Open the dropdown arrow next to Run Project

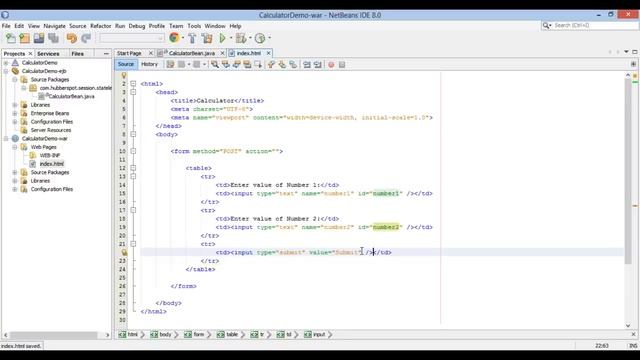[x=231, y=38]
